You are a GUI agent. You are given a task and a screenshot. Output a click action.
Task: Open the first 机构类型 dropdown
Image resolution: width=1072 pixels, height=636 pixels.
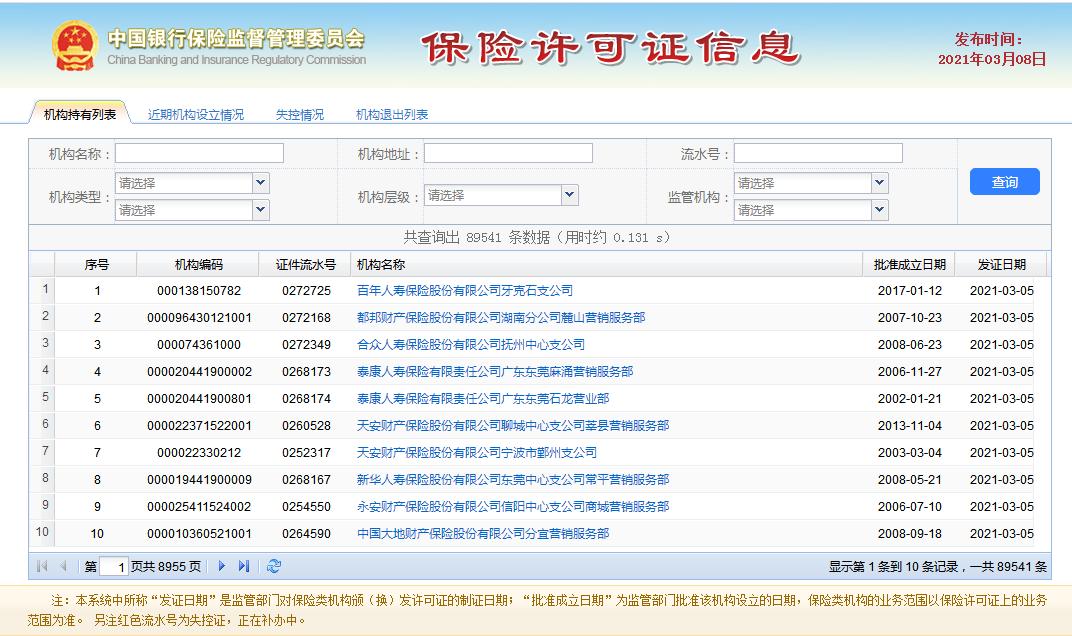tap(192, 183)
